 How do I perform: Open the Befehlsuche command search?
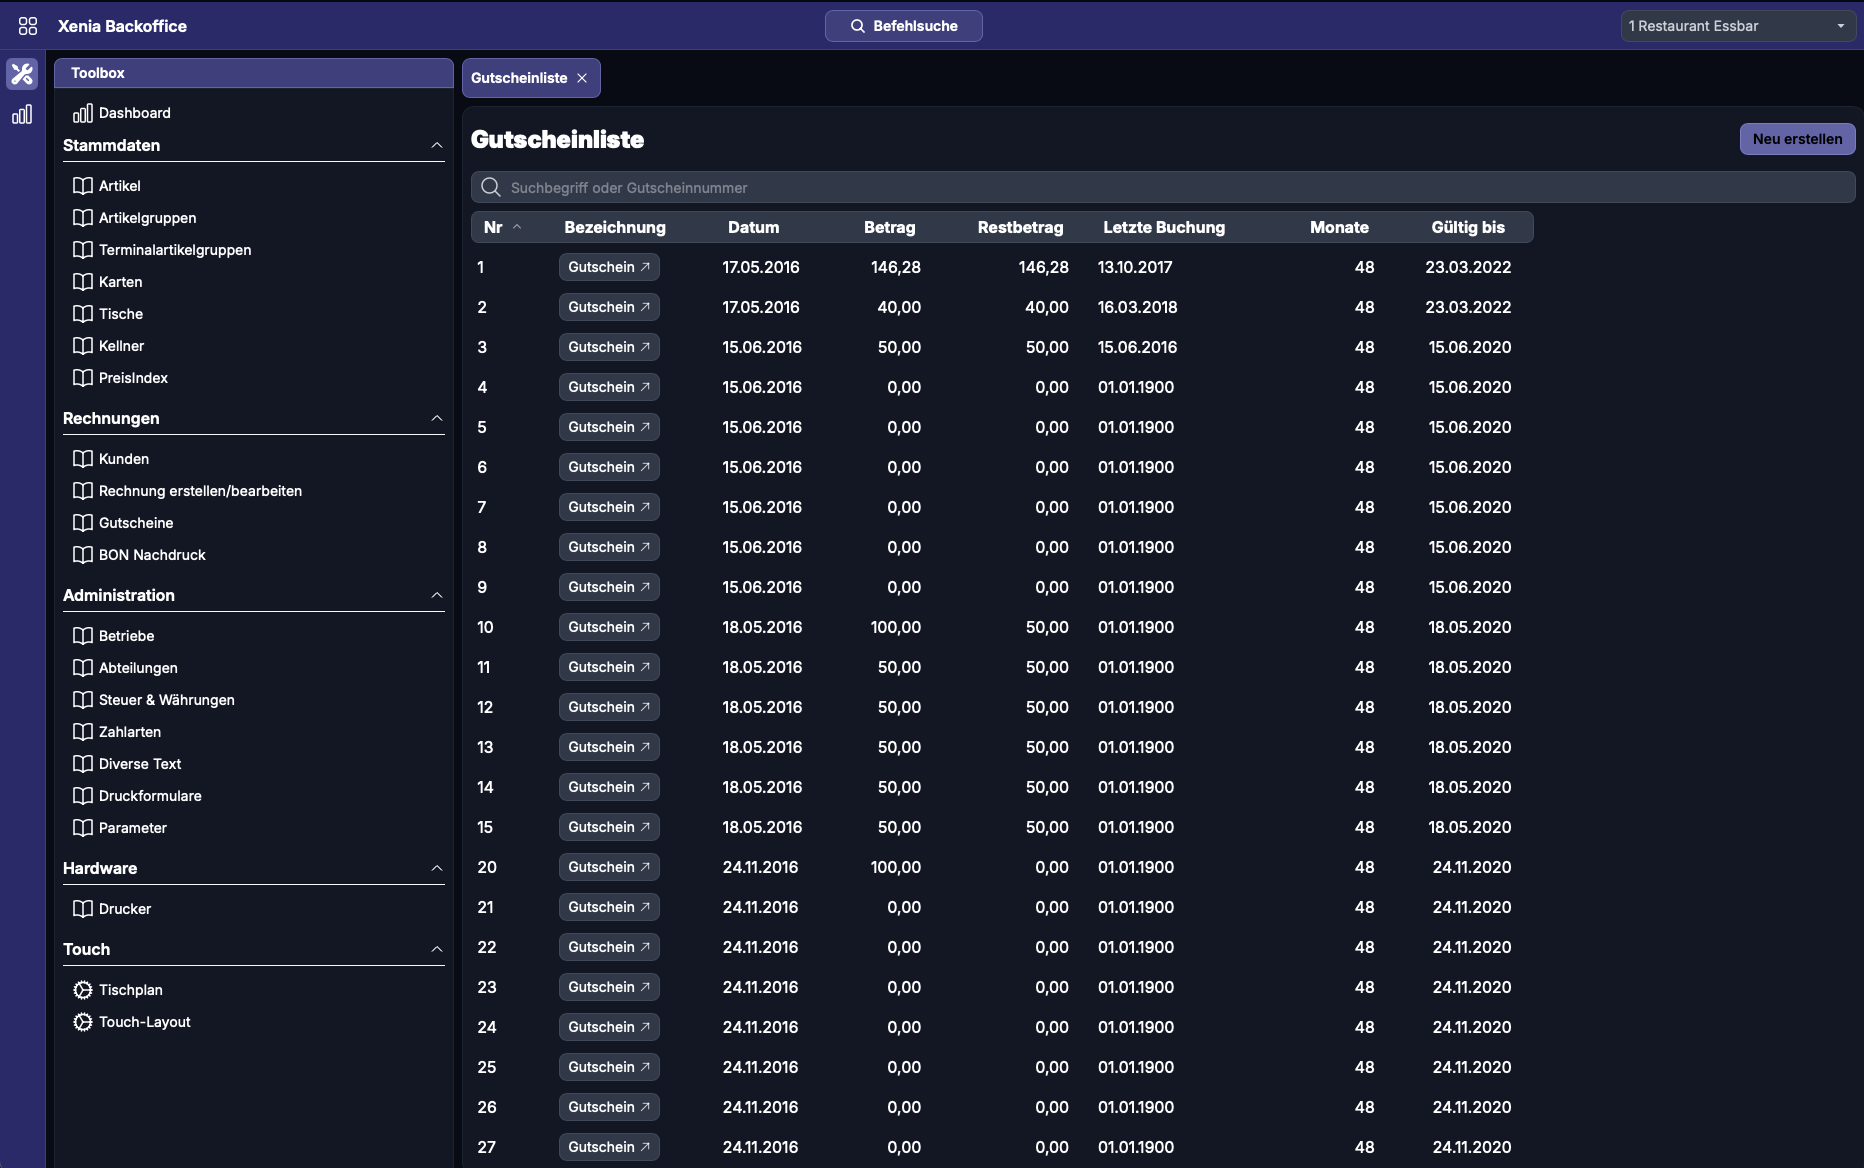(x=903, y=26)
